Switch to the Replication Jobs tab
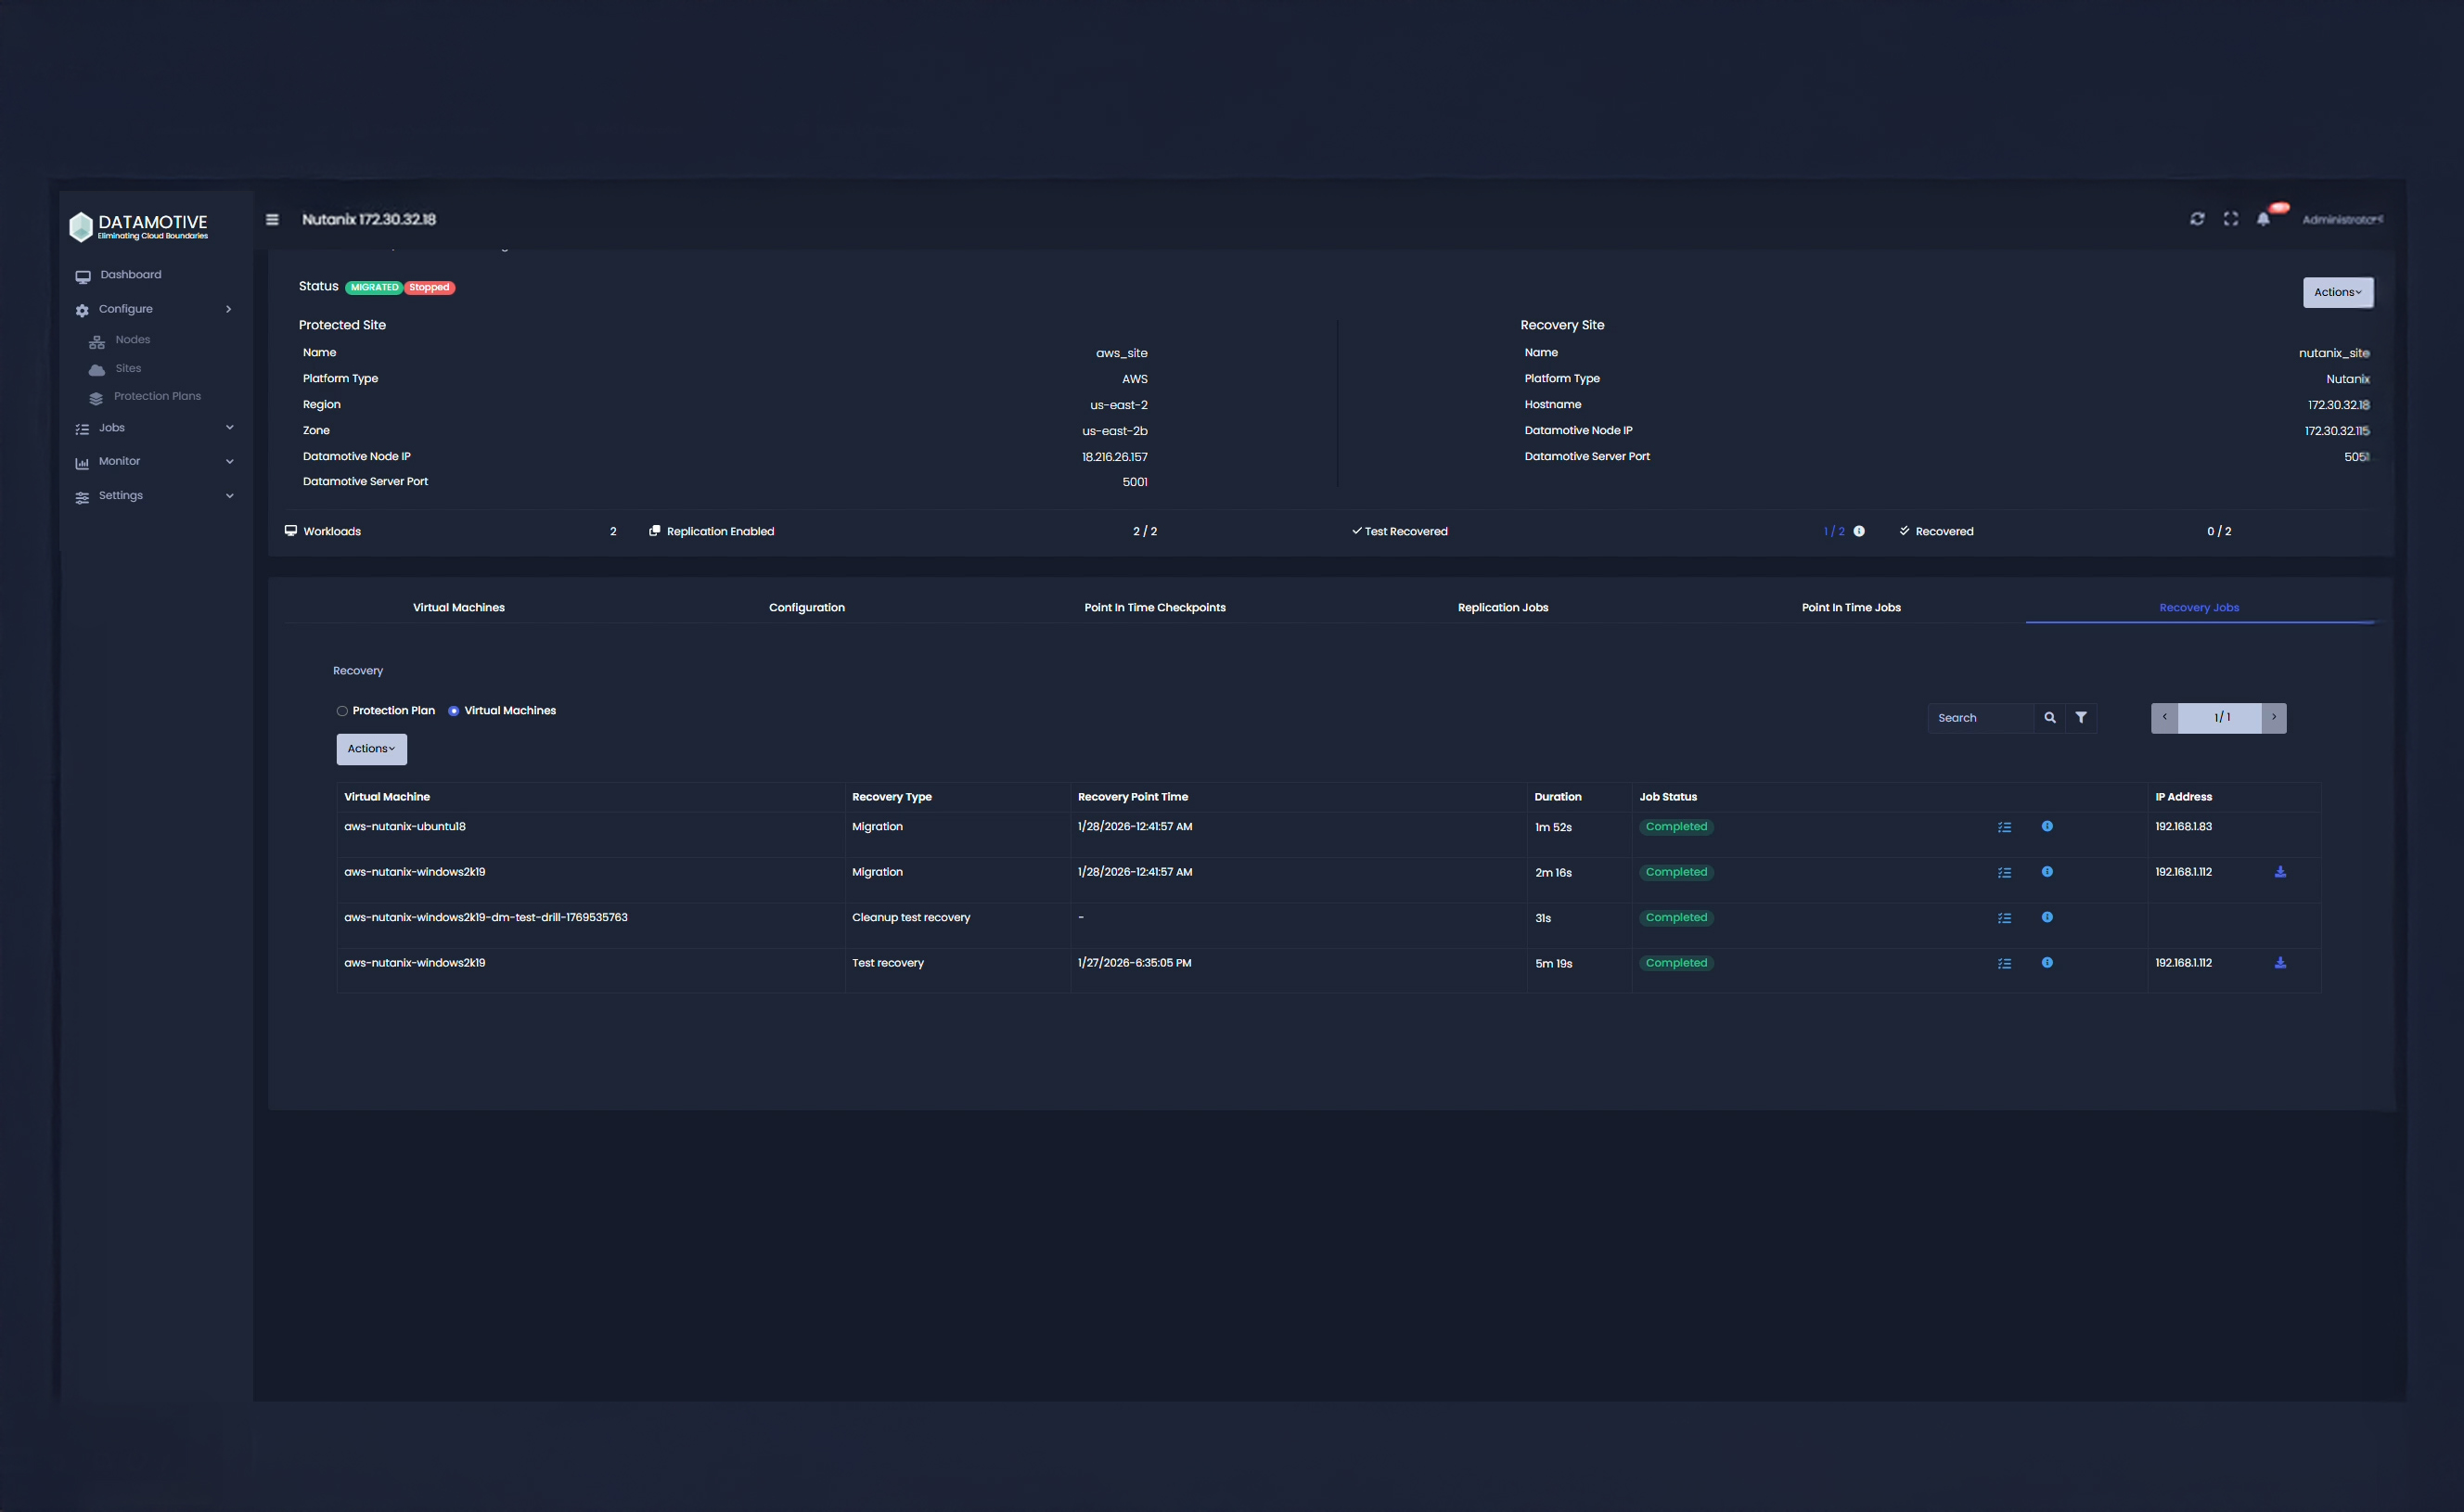This screenshot has width=2464, height=1512. point(1502,607)
